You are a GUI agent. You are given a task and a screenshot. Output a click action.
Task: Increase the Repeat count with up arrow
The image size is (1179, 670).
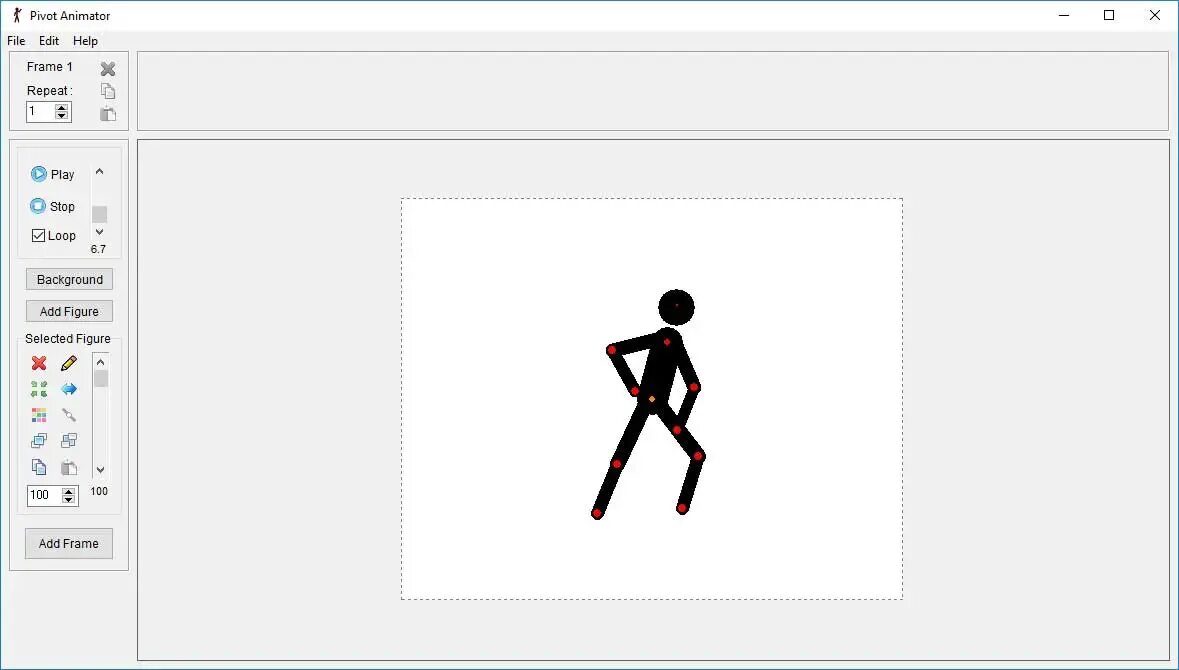(62, 108)
